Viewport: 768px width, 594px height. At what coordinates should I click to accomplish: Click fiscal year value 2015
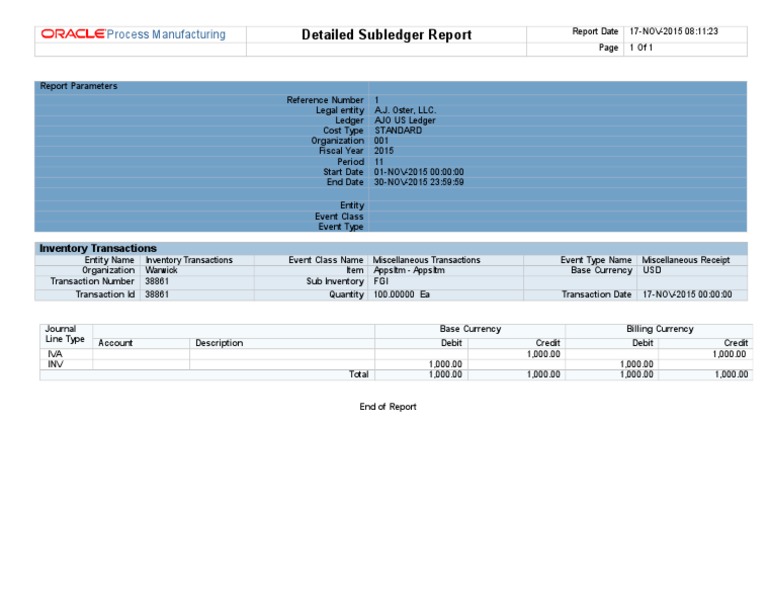point(384,151)
